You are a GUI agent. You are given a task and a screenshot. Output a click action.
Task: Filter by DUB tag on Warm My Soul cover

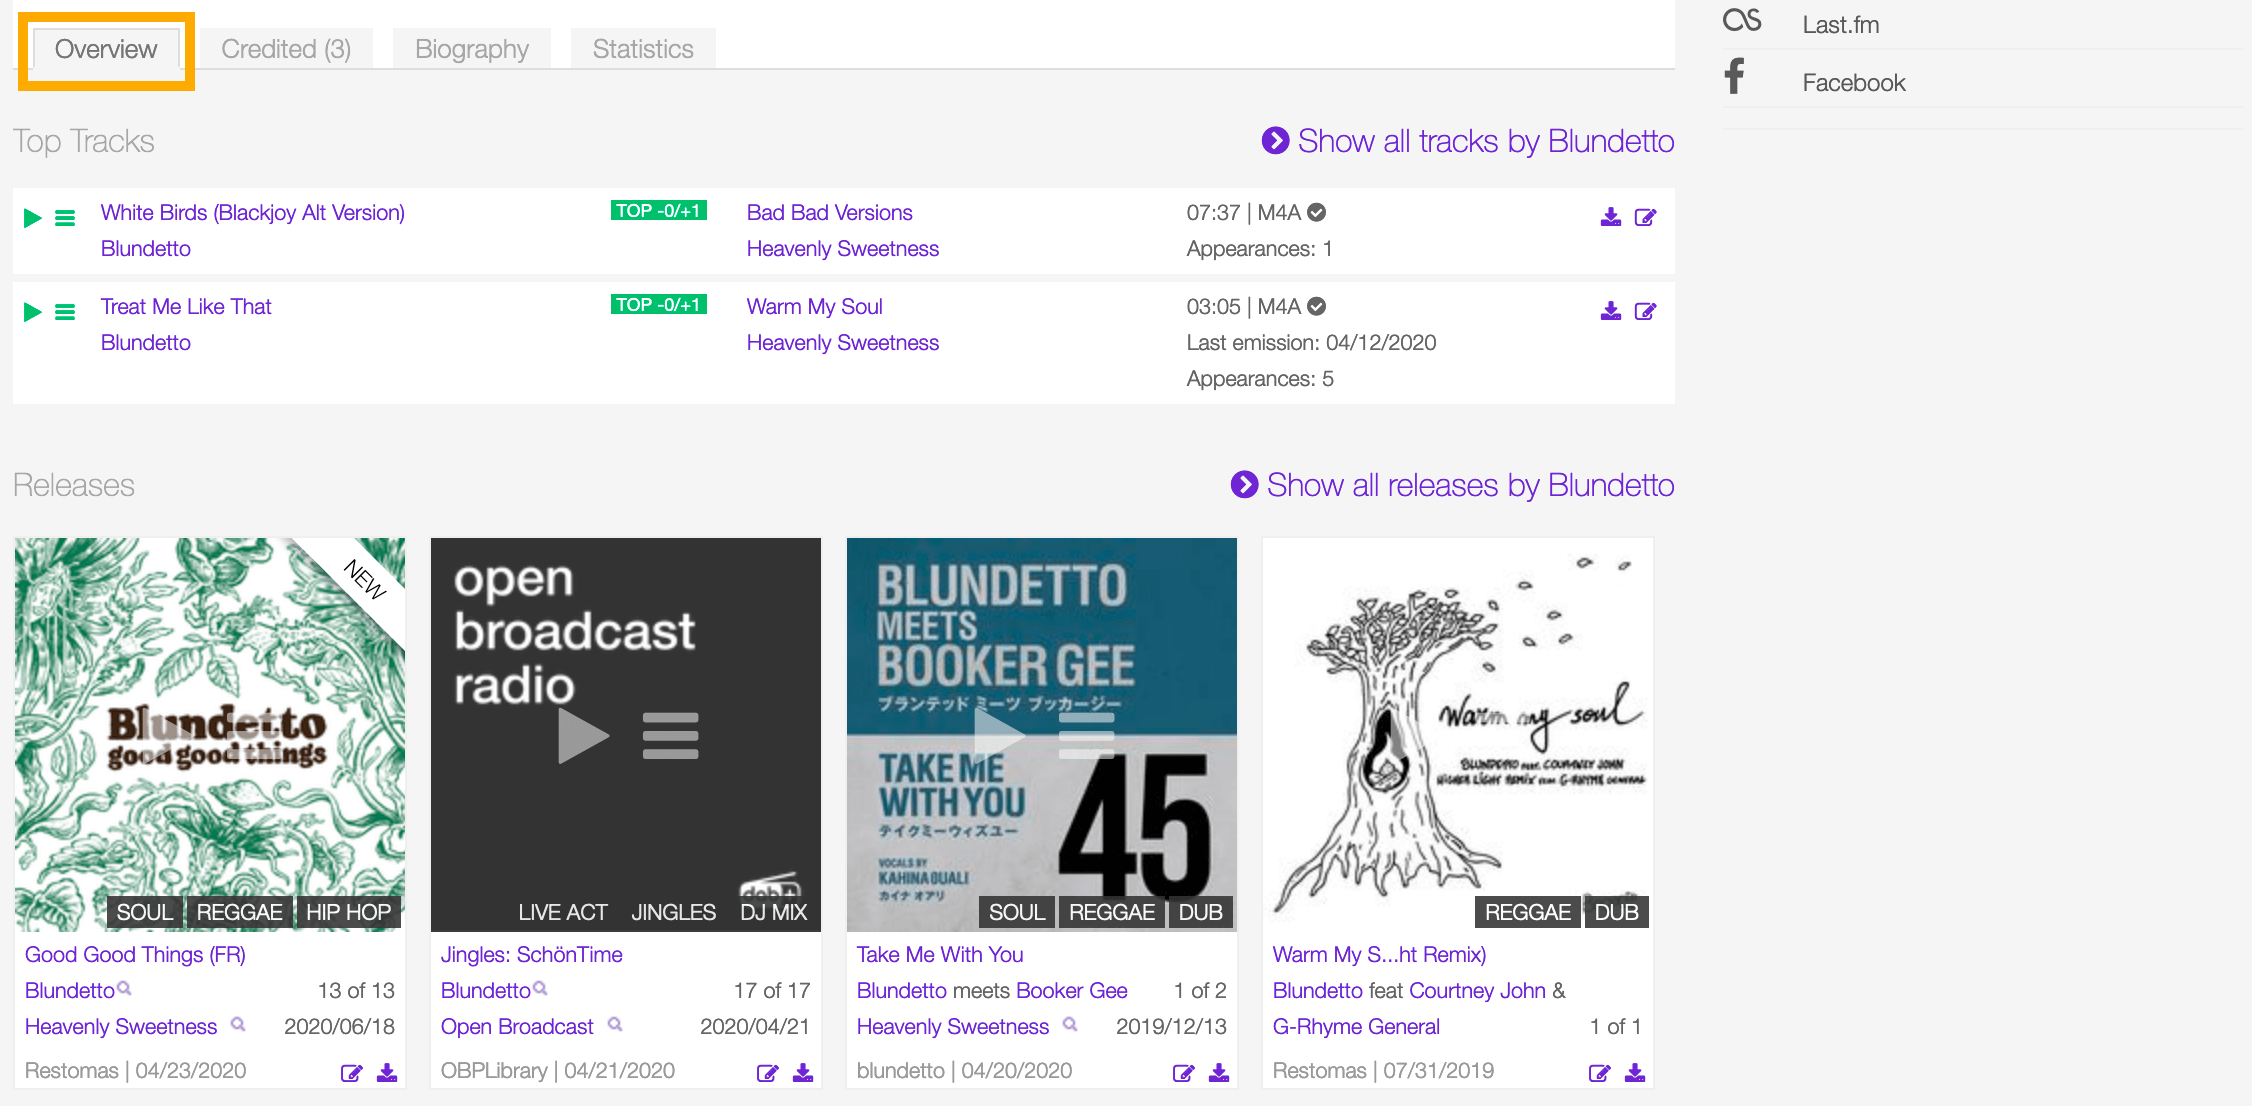[1616, 912]
